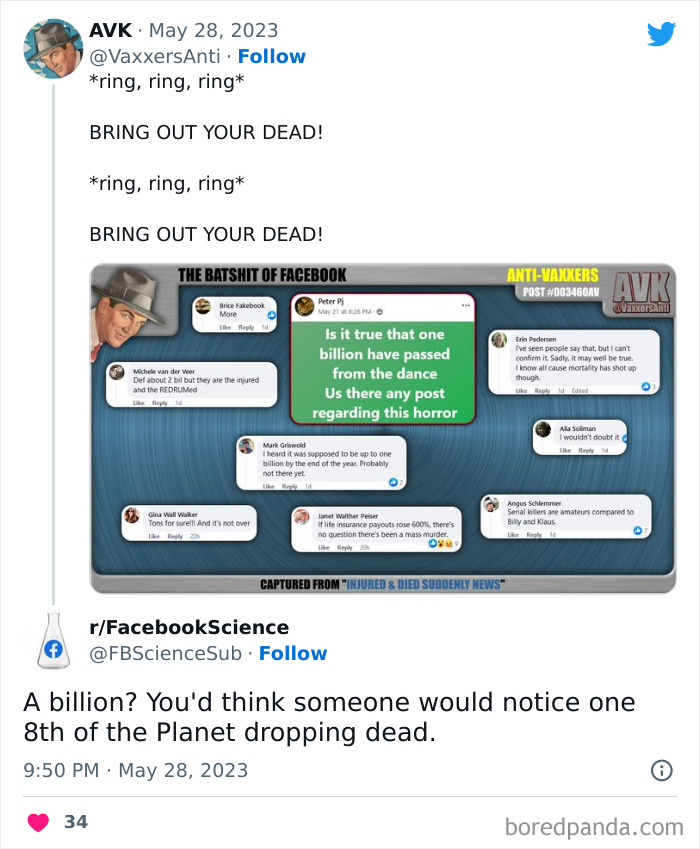Click the Twitter bird icon
This screenshot has height=849, width=700.
(x=664, y=32)
